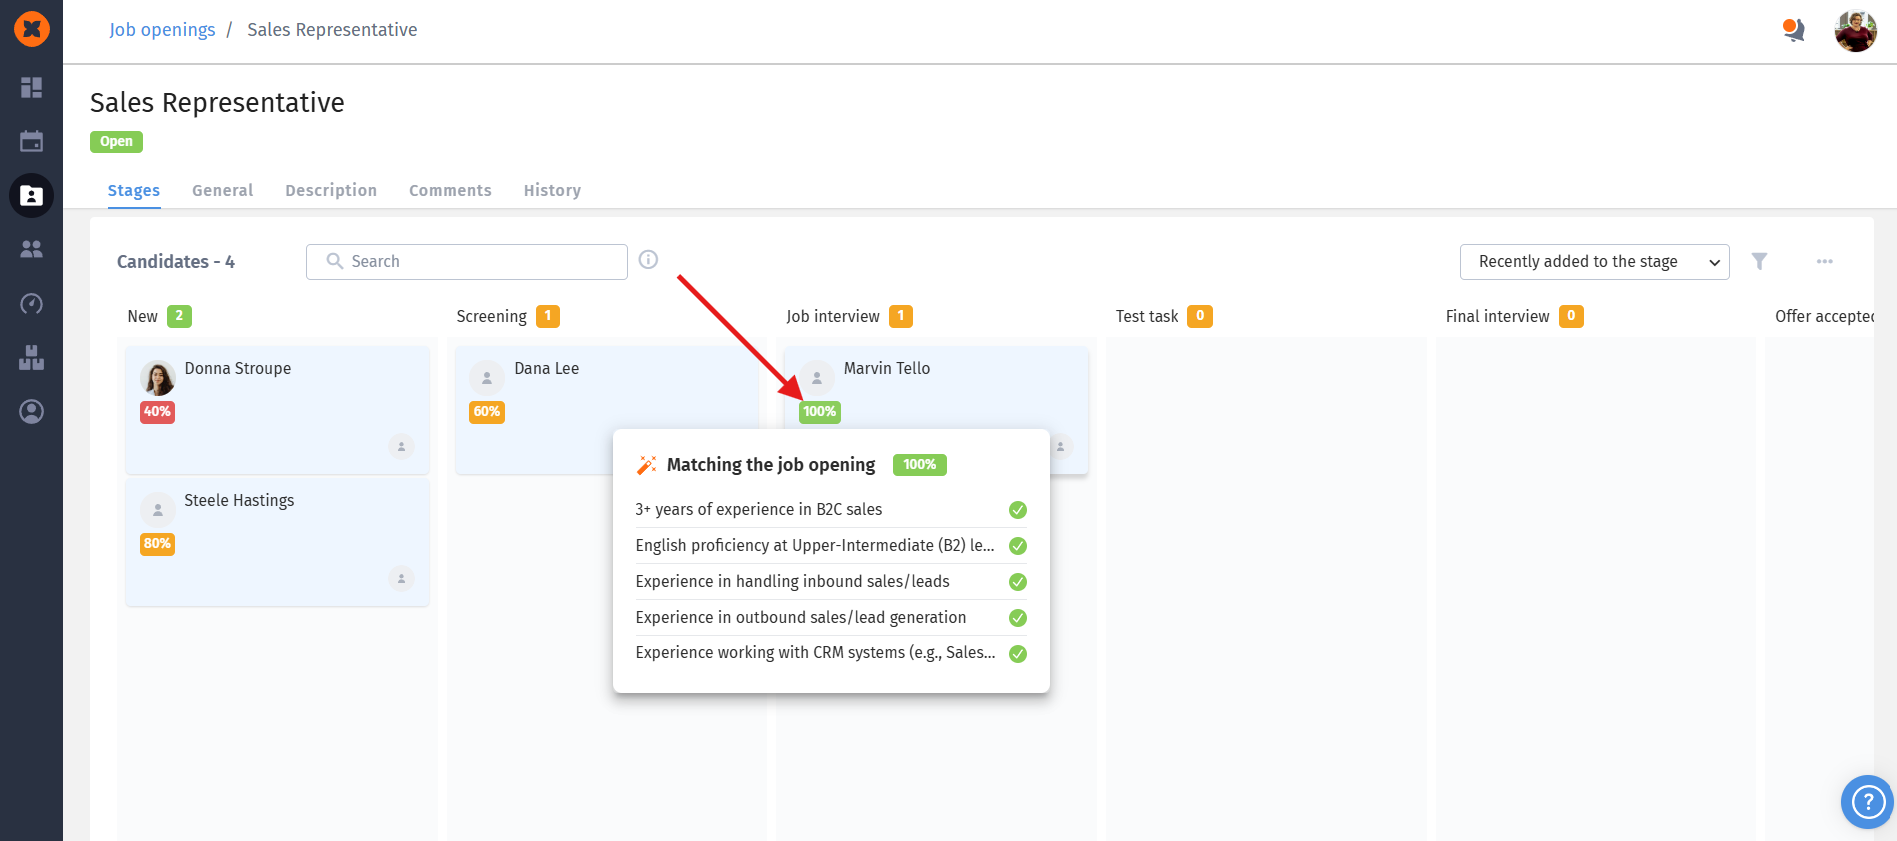
Task: Open the sort dropdown 'Recently added to the stage'
Action: pyautogui.click(x=1595, y=262)
